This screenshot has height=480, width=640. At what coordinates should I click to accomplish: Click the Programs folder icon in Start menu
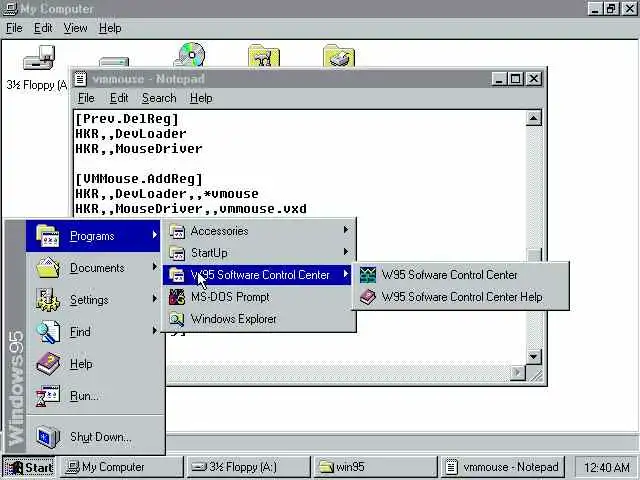48,236
